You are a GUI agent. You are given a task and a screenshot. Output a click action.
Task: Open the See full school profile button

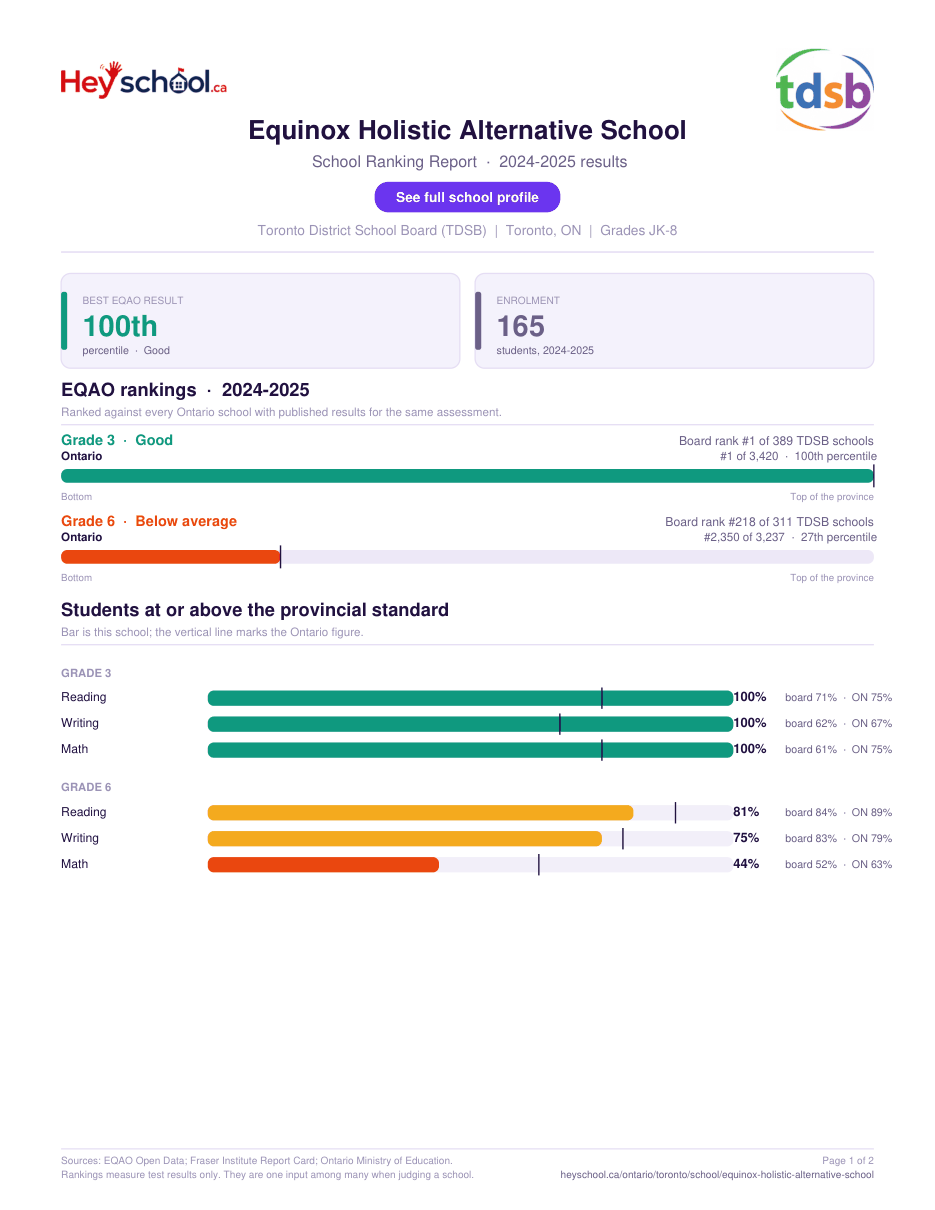(x=467, y=197)
